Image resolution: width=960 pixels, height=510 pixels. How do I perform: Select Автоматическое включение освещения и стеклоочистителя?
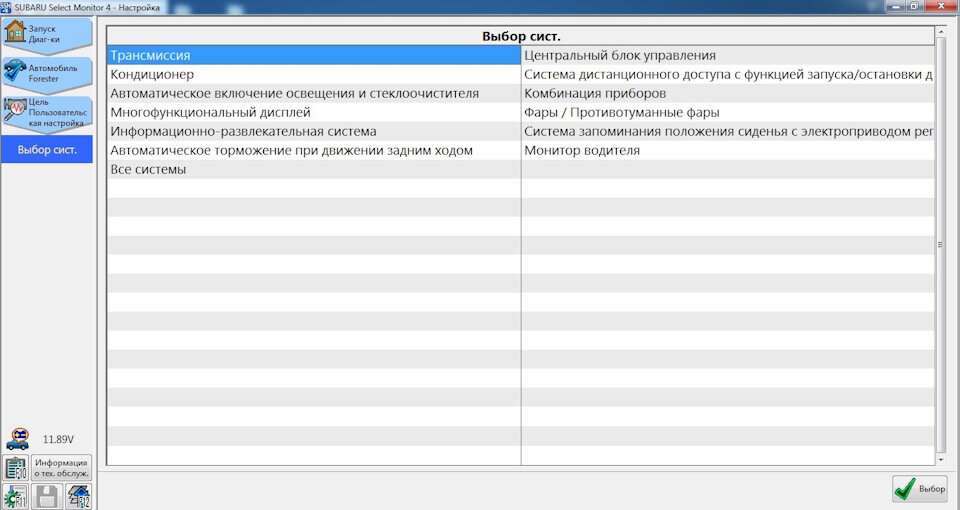click(x=314, y=93)
